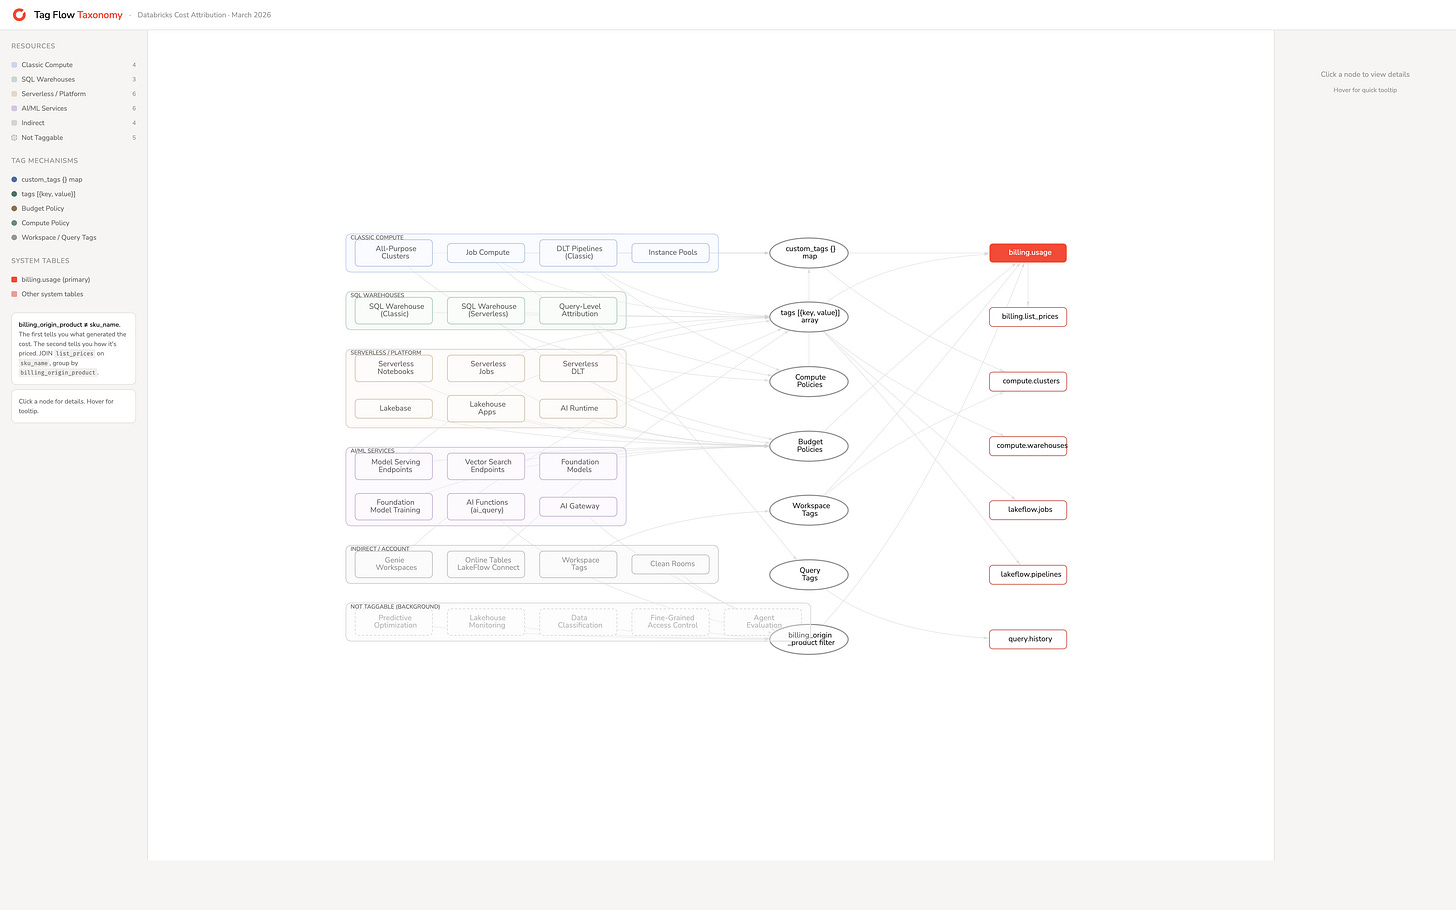Viewport: 1456px width, 910px height.
Task: Select the Data Classification node
Action: click(578, 622)
